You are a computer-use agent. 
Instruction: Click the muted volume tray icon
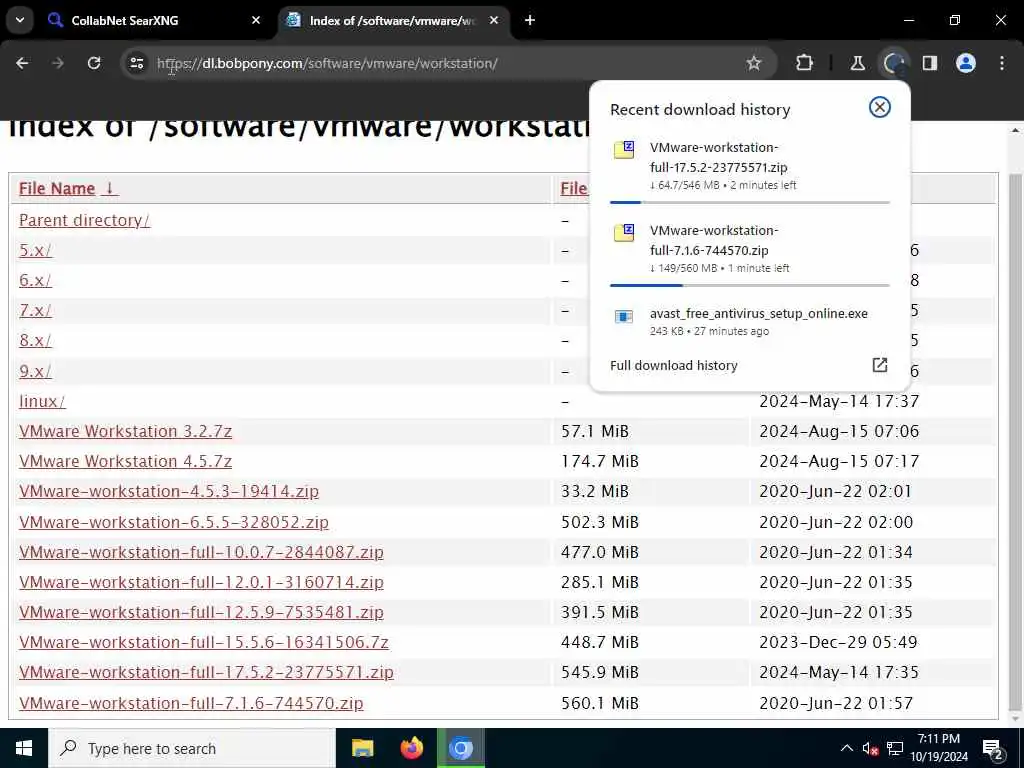coord(871,749)
